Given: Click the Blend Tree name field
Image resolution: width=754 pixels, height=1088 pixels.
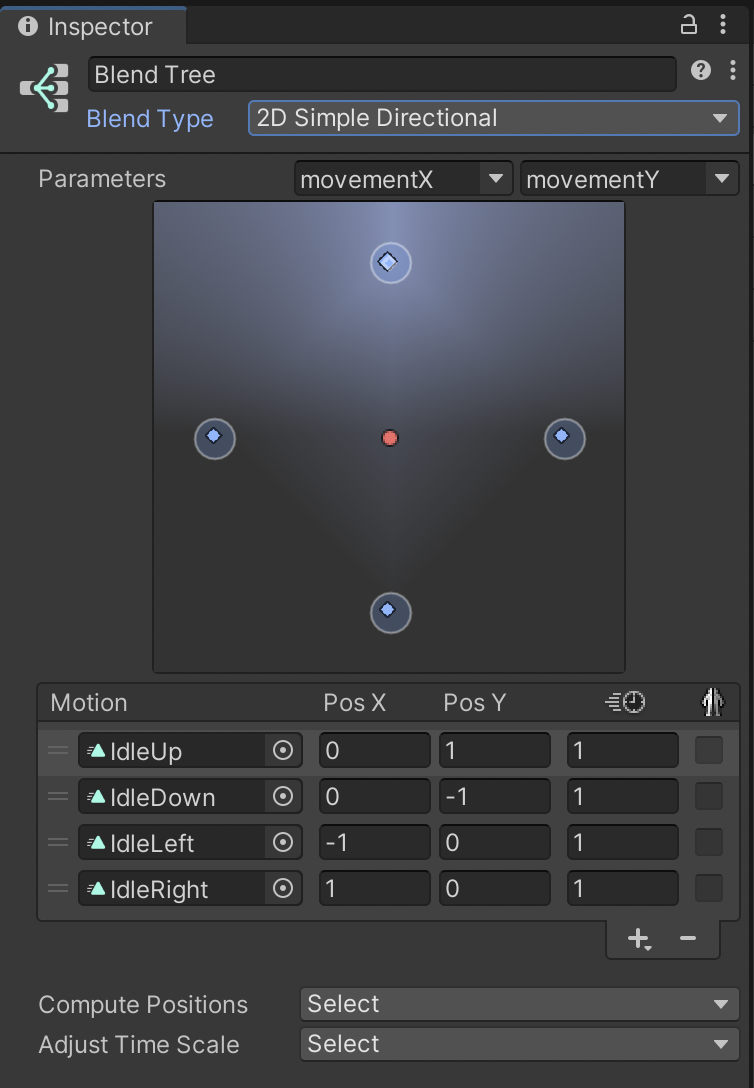Looking at the screenshot, I should pos(382,75).
